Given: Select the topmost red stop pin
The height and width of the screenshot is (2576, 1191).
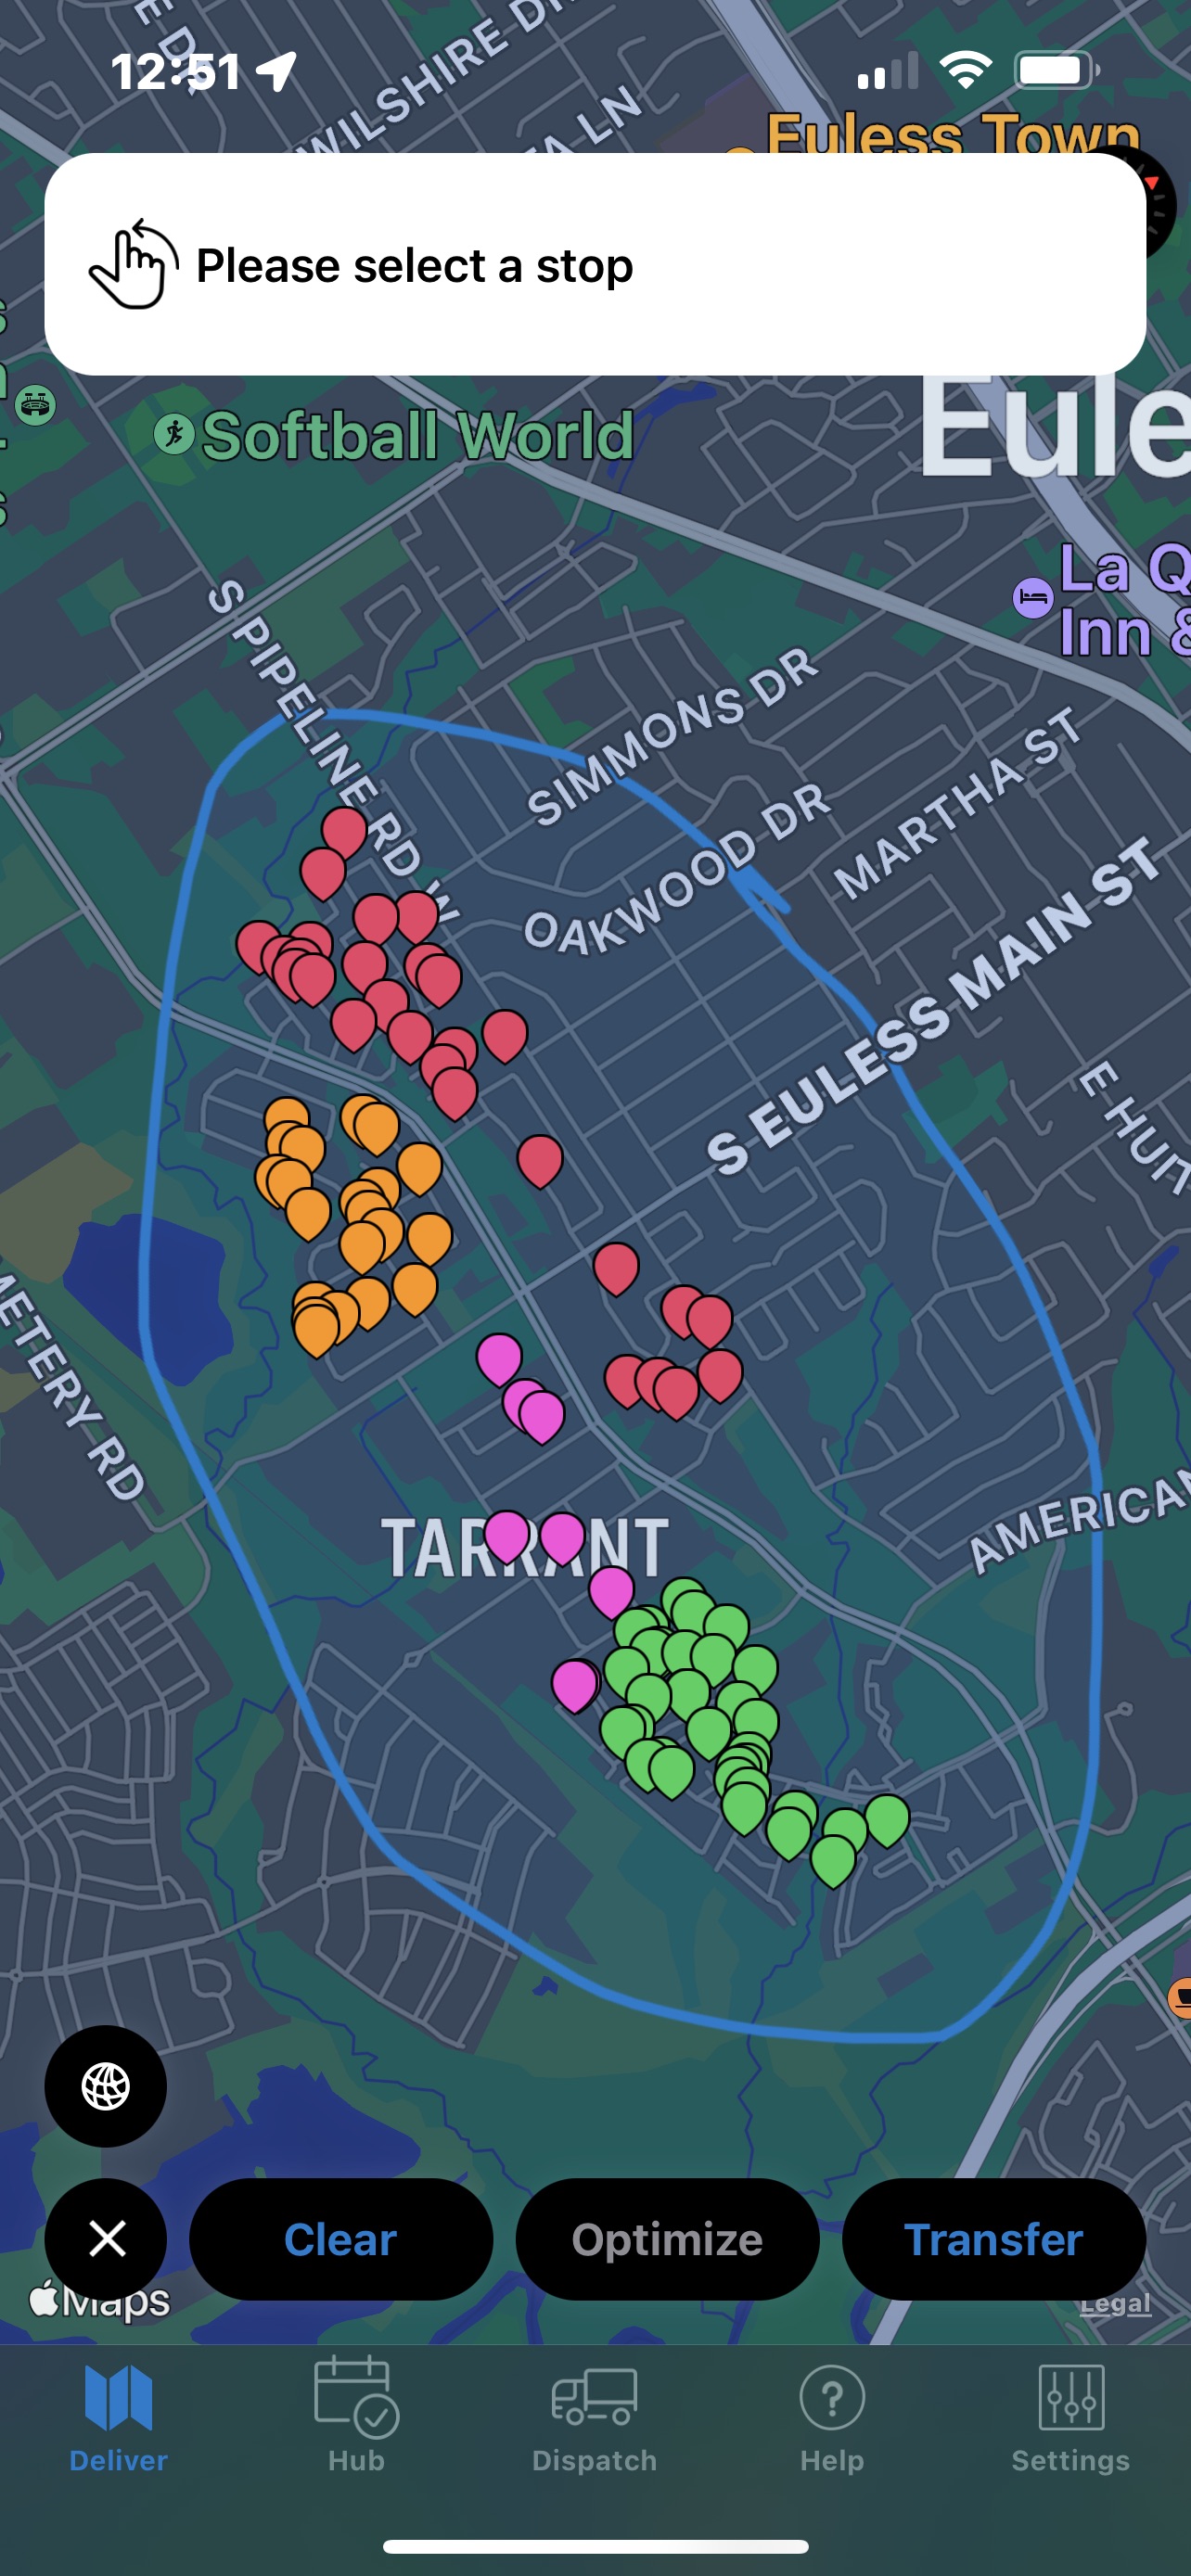Looking at the screenshot, I should pyautogui.click(x=345, y=830).
